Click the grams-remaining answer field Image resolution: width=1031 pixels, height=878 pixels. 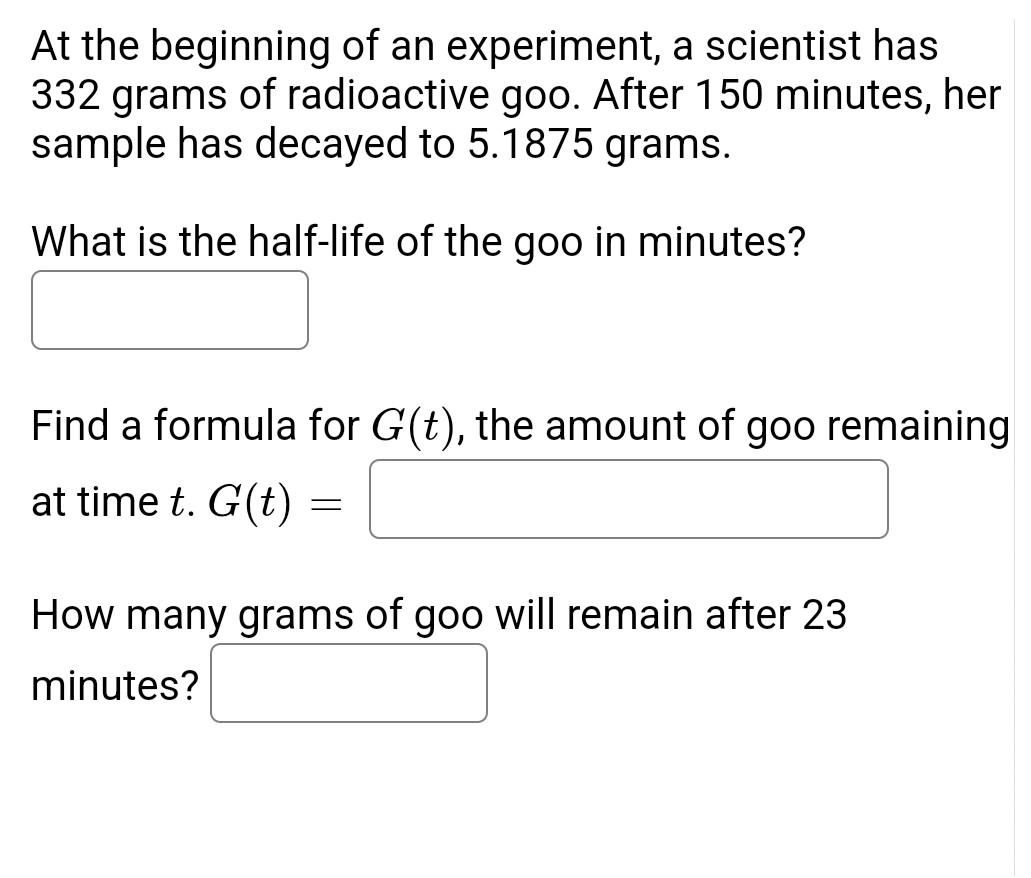click(x=348, y=682)
